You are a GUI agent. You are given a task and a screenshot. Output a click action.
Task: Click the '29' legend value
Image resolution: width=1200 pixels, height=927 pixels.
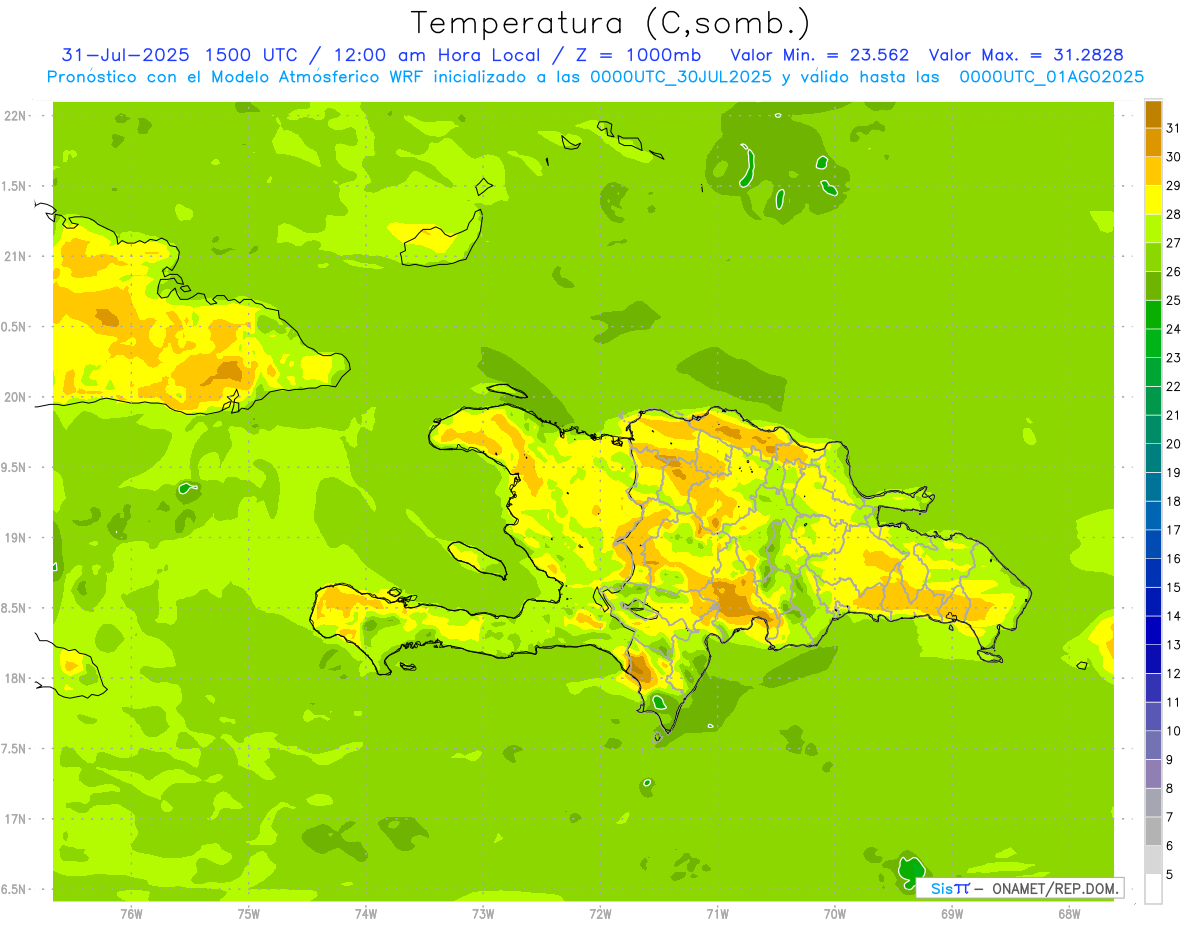point(1174,186)
